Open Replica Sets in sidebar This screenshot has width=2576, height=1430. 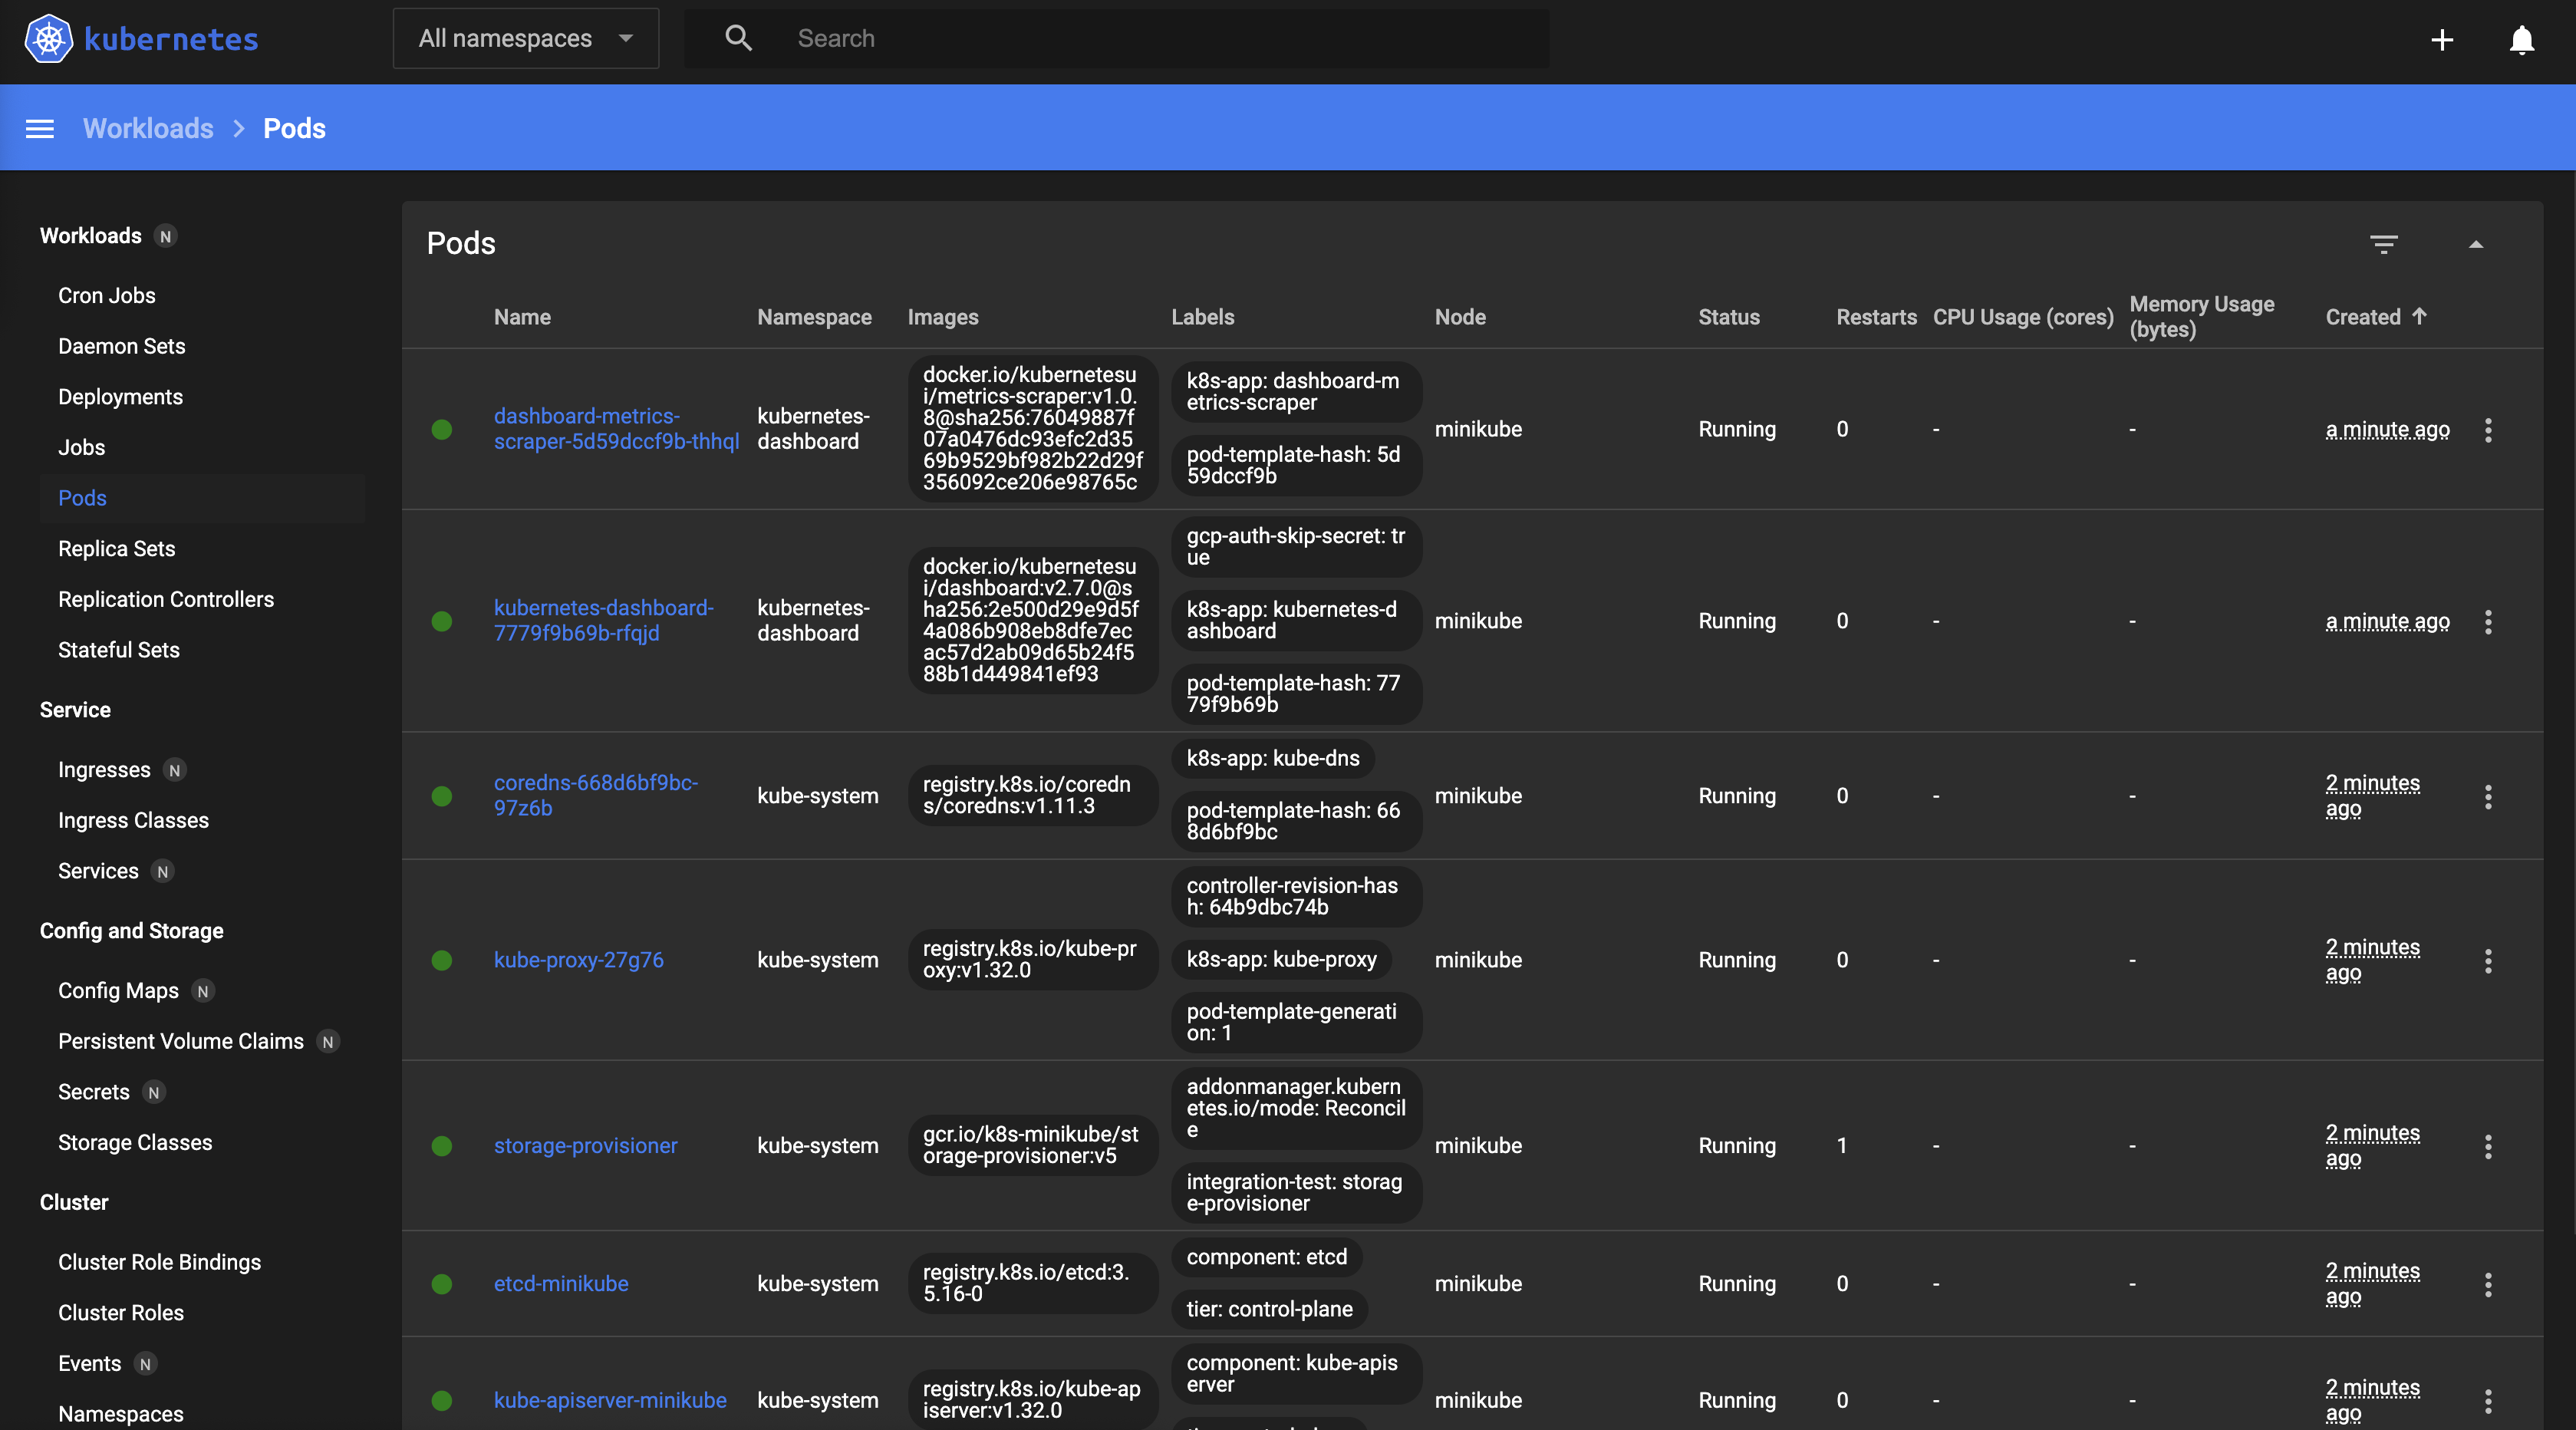point(117,548)
